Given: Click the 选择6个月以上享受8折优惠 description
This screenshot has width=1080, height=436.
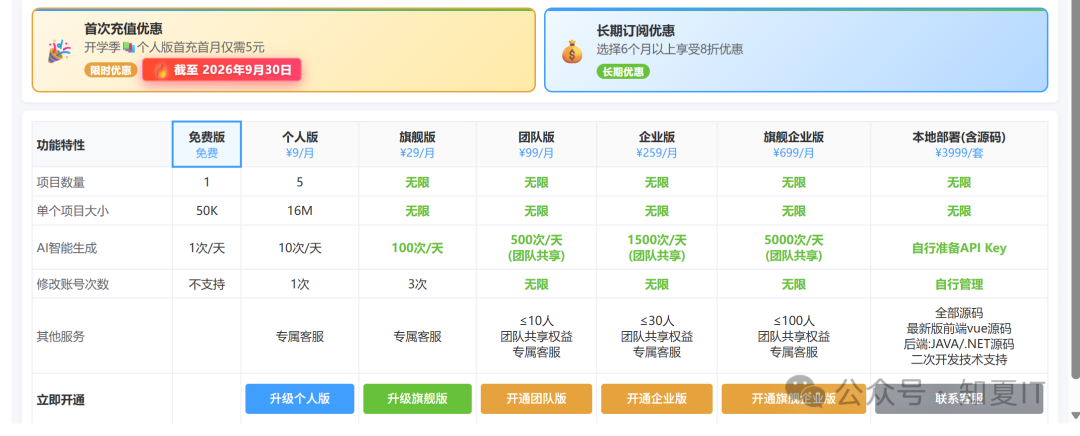Looking at the screenshot, I should (x=669, y=50).
